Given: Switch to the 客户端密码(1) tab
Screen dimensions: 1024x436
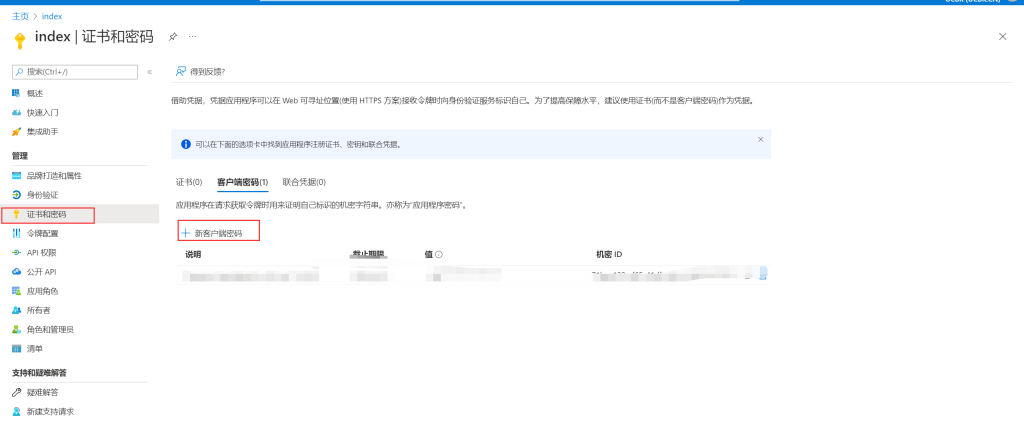Looking at the screenshot, I should pos(242,181).
